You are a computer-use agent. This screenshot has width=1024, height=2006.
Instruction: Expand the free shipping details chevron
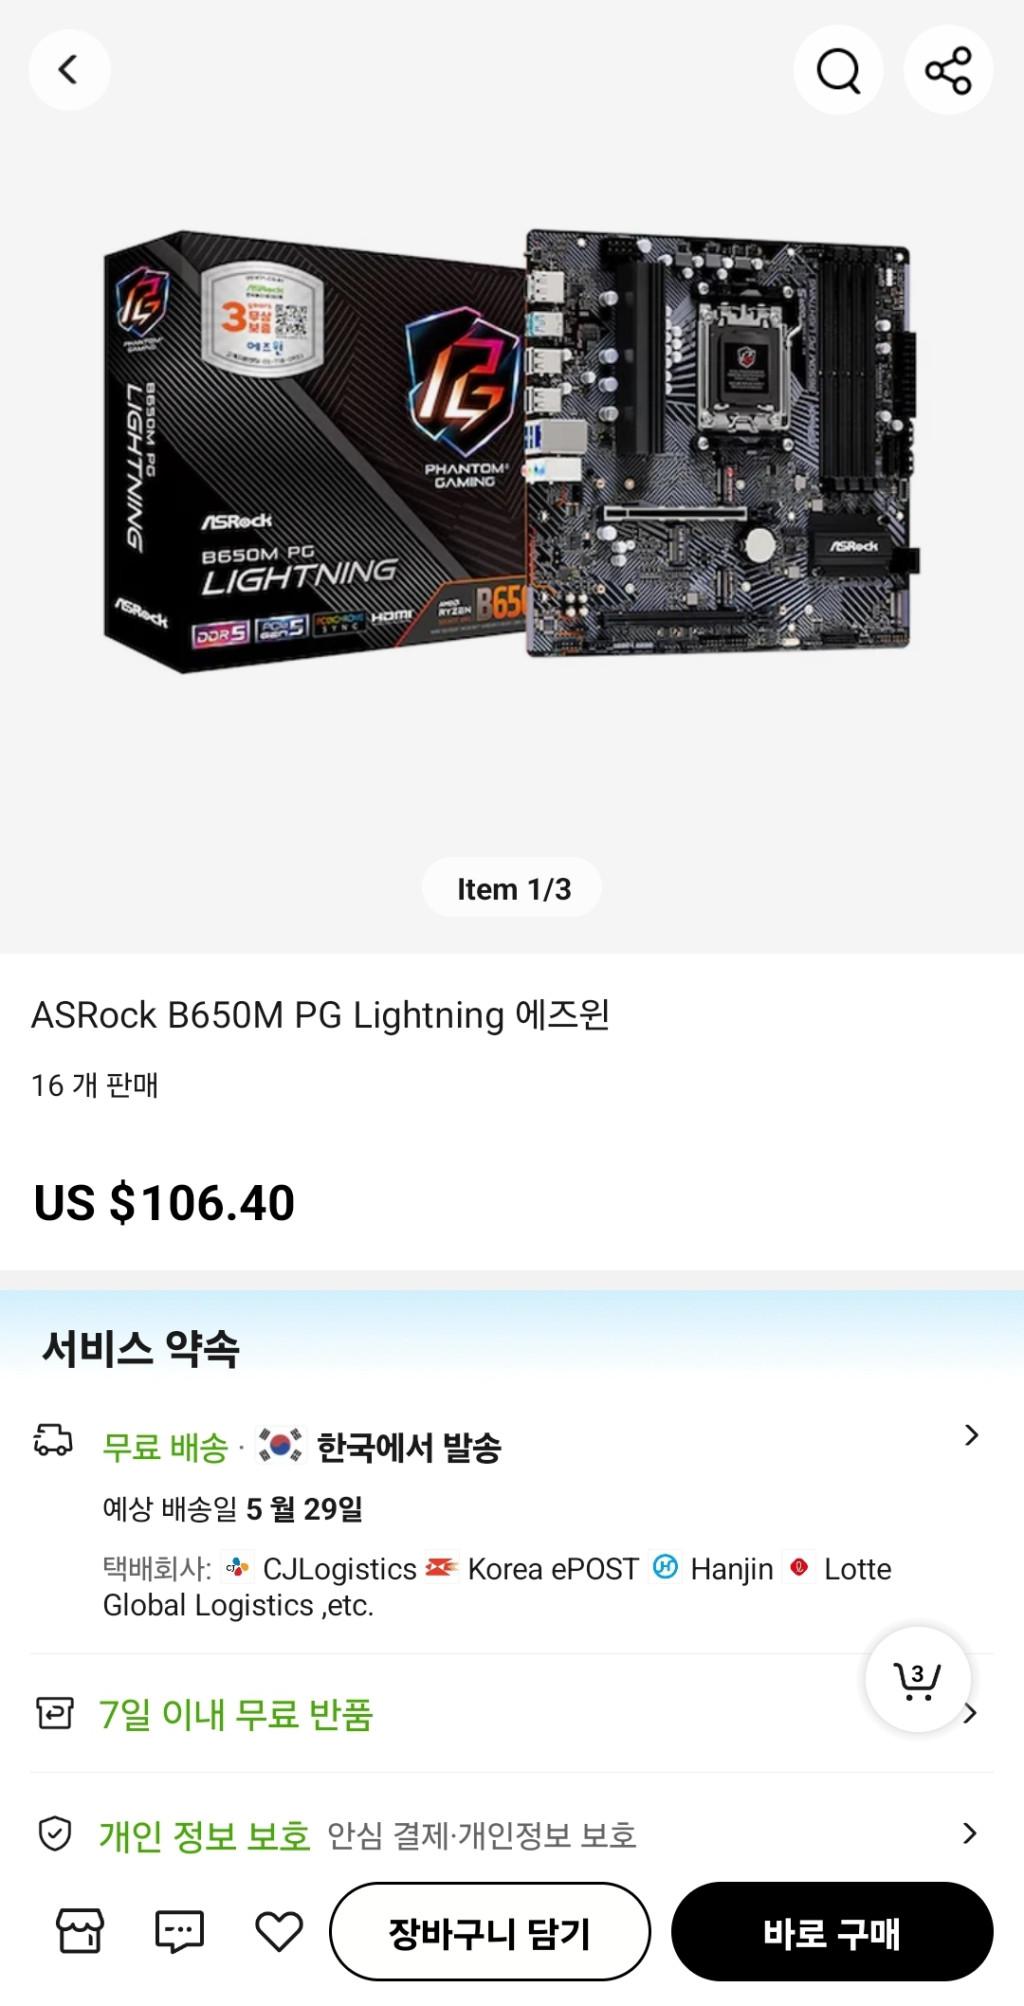tap(971, 1436)
